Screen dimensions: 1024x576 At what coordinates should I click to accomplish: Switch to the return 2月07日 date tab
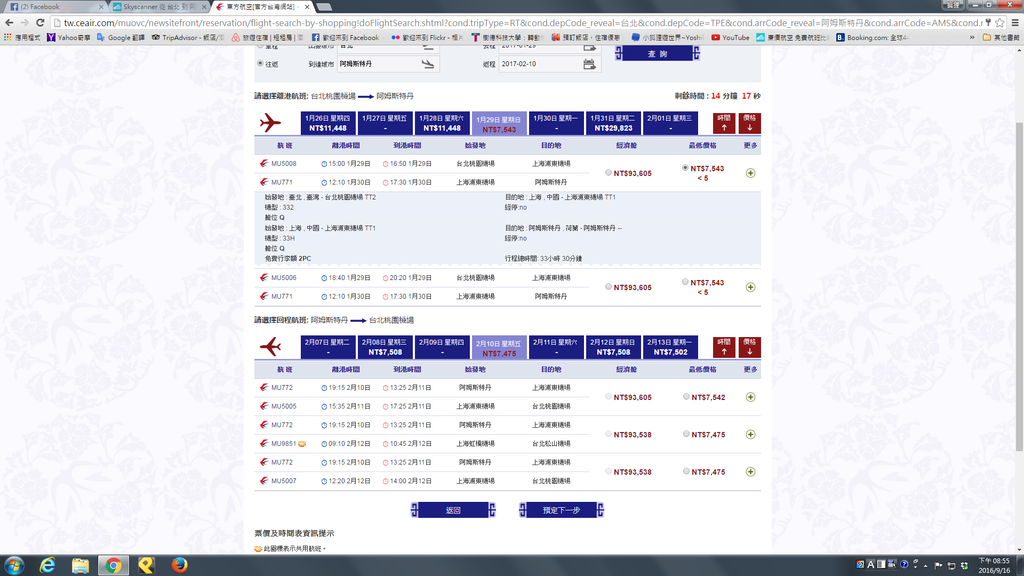328,347
